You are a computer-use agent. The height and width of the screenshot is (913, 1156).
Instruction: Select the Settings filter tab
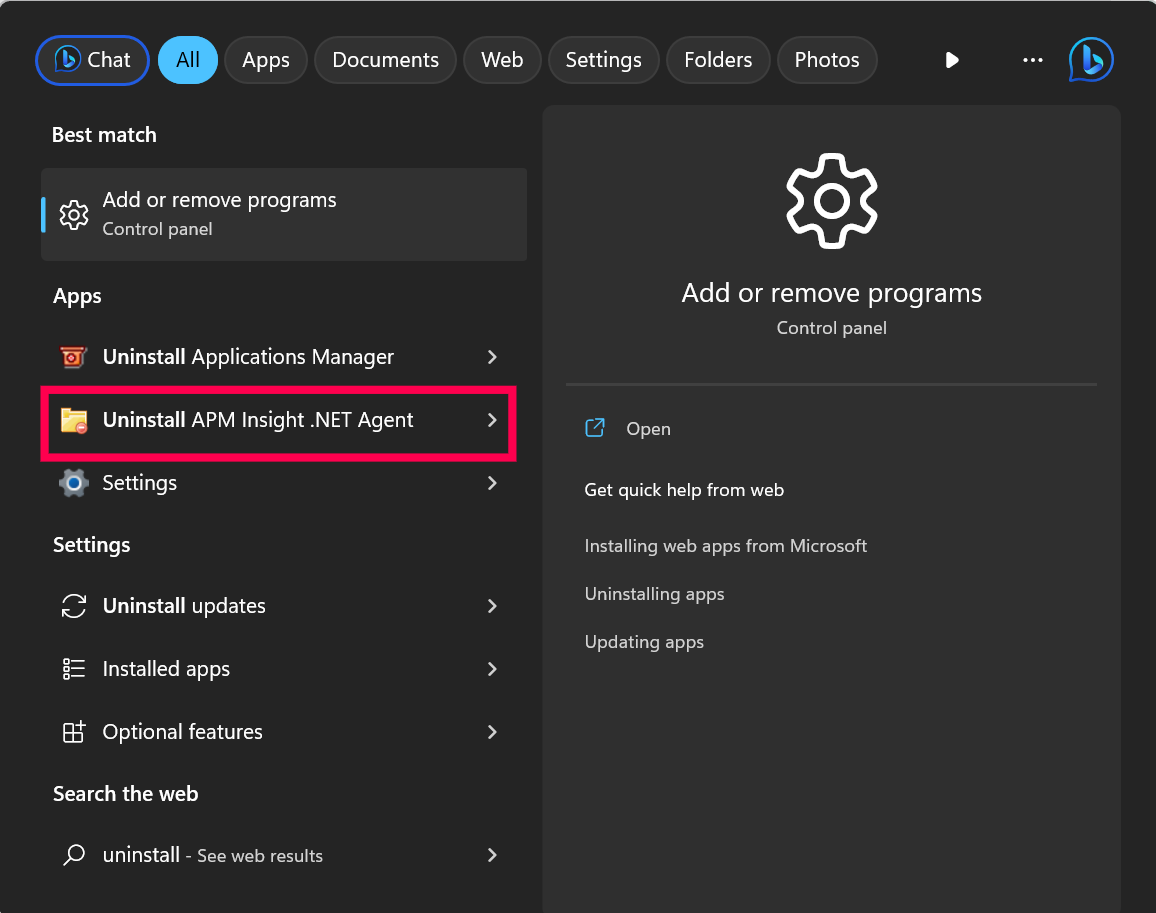[x=603, y=60]
